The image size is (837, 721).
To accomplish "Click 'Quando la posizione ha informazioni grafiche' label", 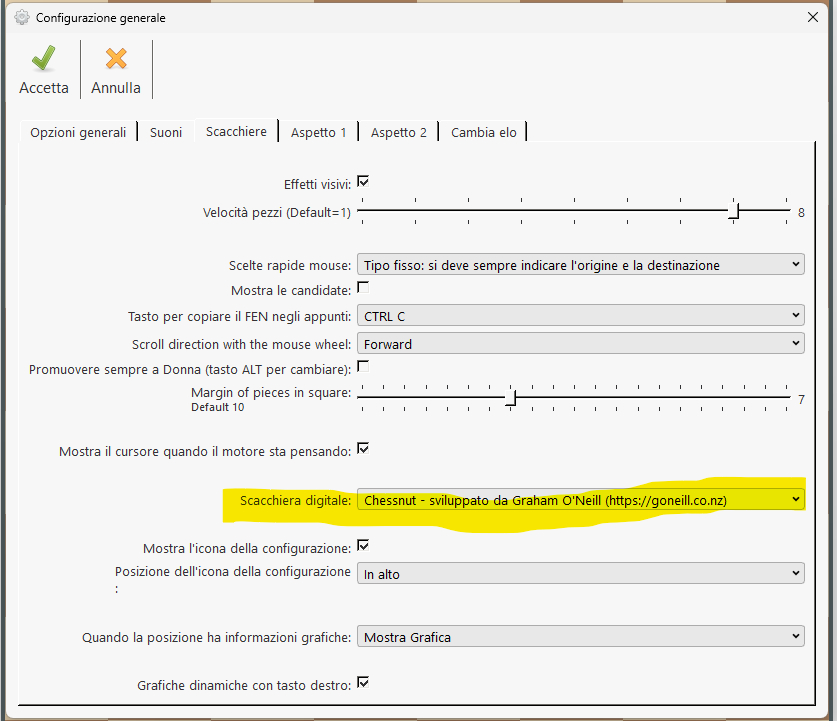I will tap(216, 637).
